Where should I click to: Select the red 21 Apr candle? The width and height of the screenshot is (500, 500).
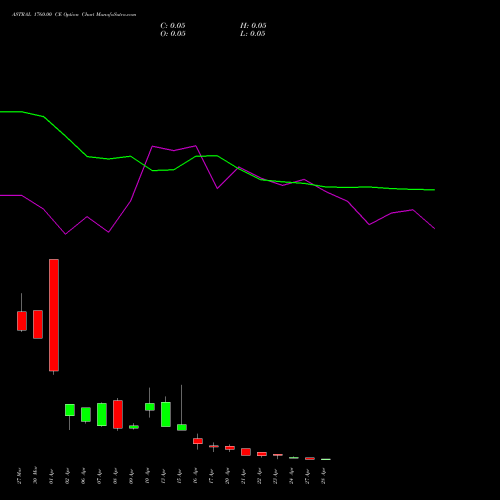click(x=246, y=452)
